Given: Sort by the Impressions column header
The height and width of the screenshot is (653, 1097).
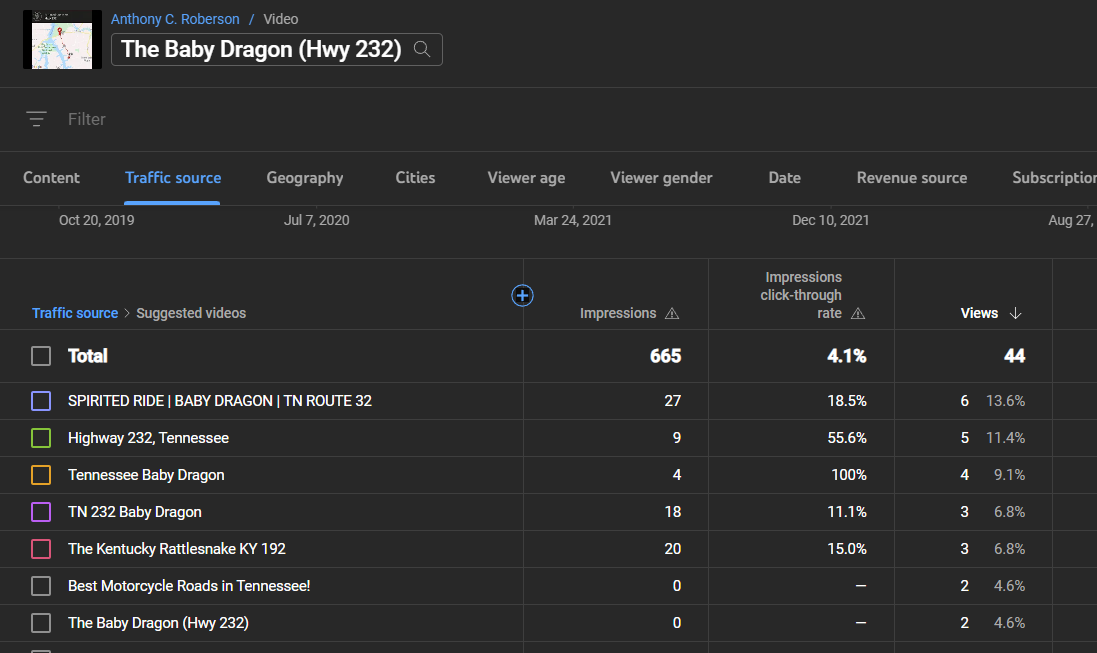Looking at the screenshot, I should click(x=618, y=313).
